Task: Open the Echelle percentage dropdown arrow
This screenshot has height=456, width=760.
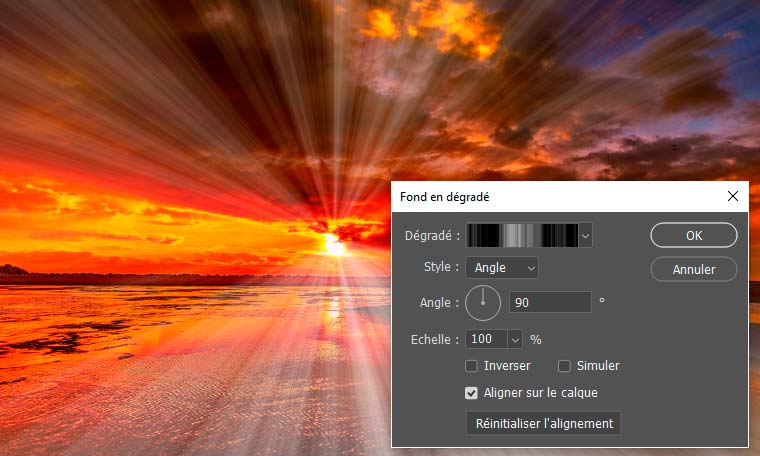Action: pos(515,339)
